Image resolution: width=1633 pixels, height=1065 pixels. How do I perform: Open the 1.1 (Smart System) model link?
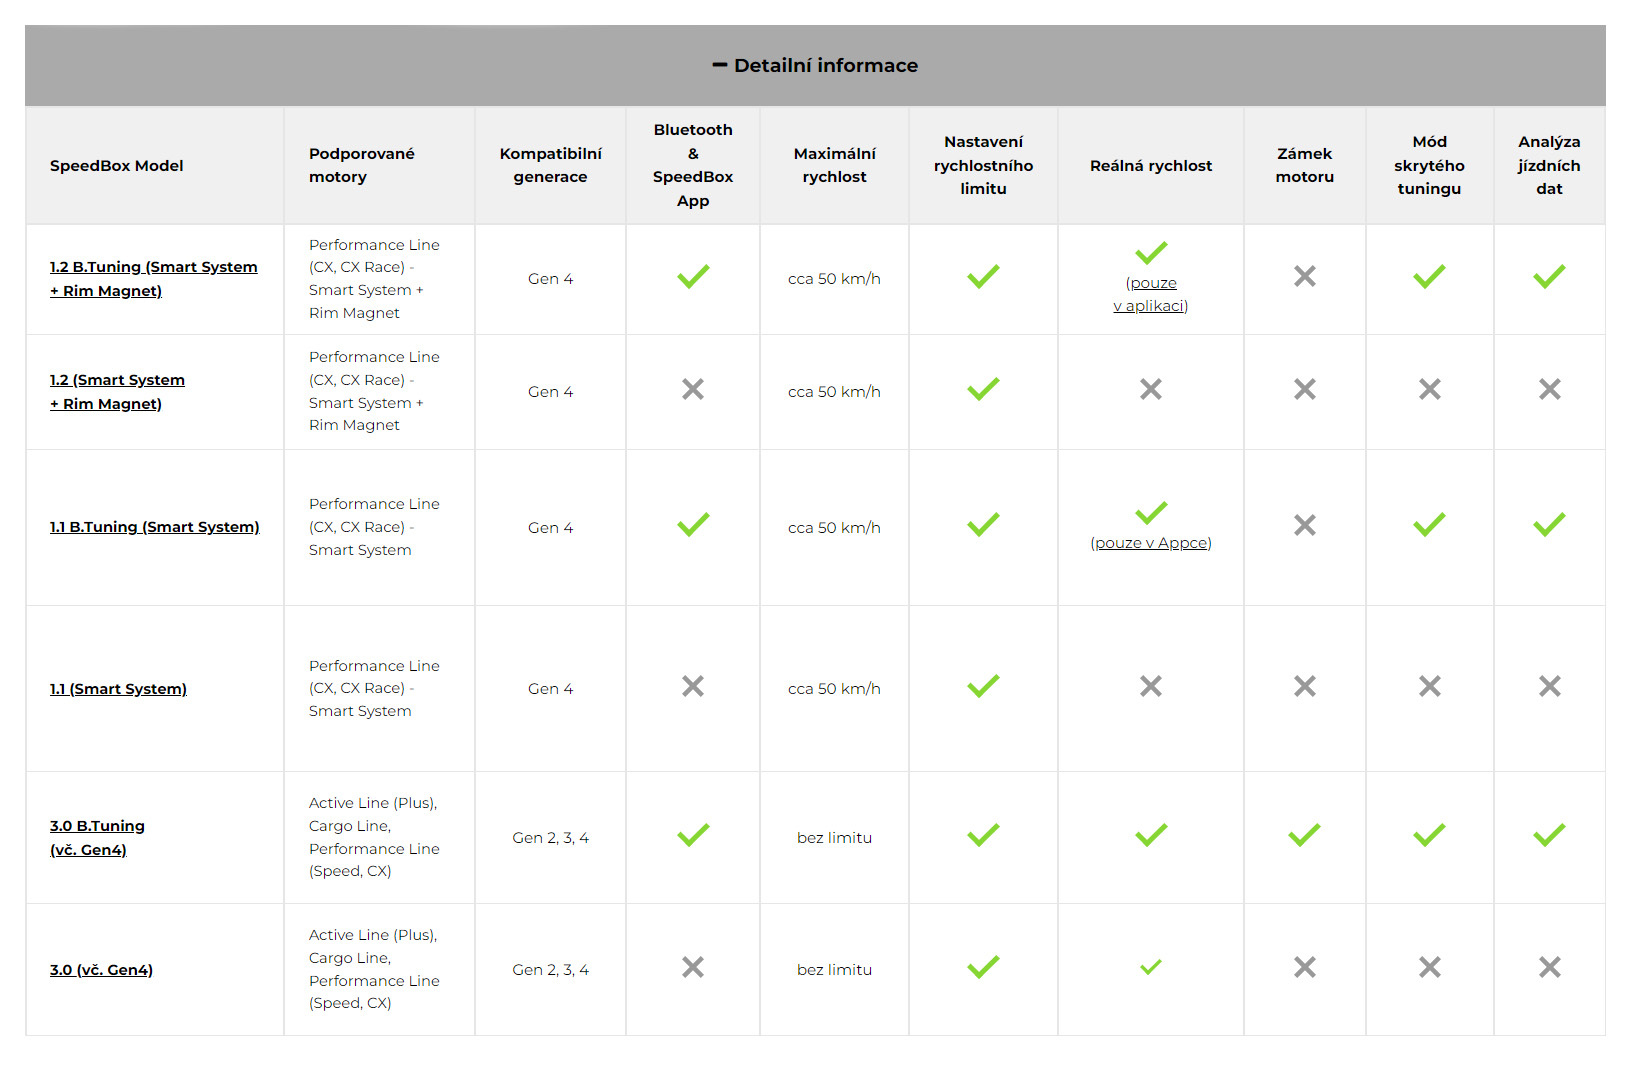click(x=118, y=689)
